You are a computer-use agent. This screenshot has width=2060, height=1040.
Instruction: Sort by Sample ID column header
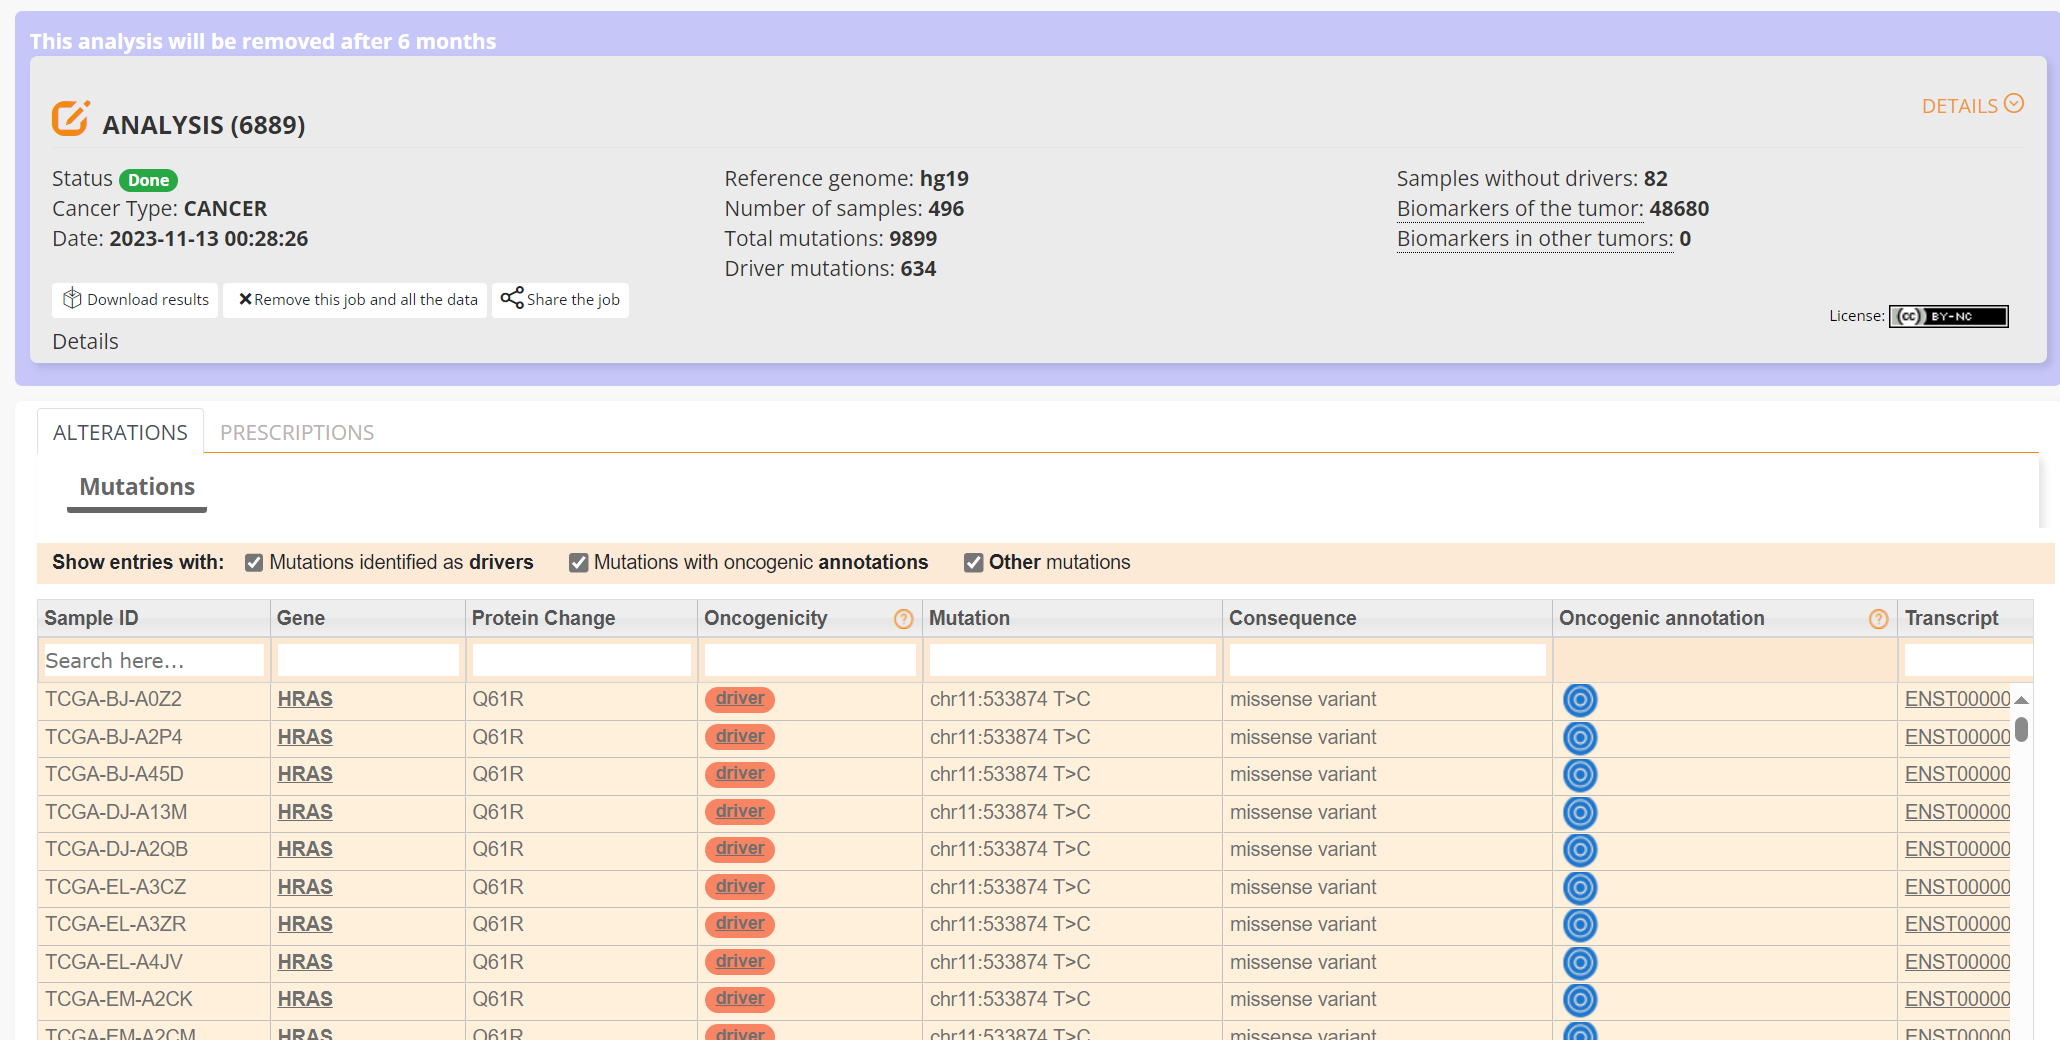tap(154, 618)
